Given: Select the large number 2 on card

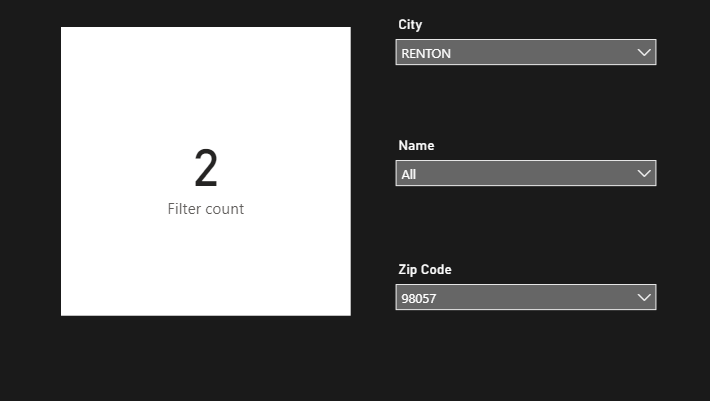Looking at the screenshot, I should tap(206, 169).
